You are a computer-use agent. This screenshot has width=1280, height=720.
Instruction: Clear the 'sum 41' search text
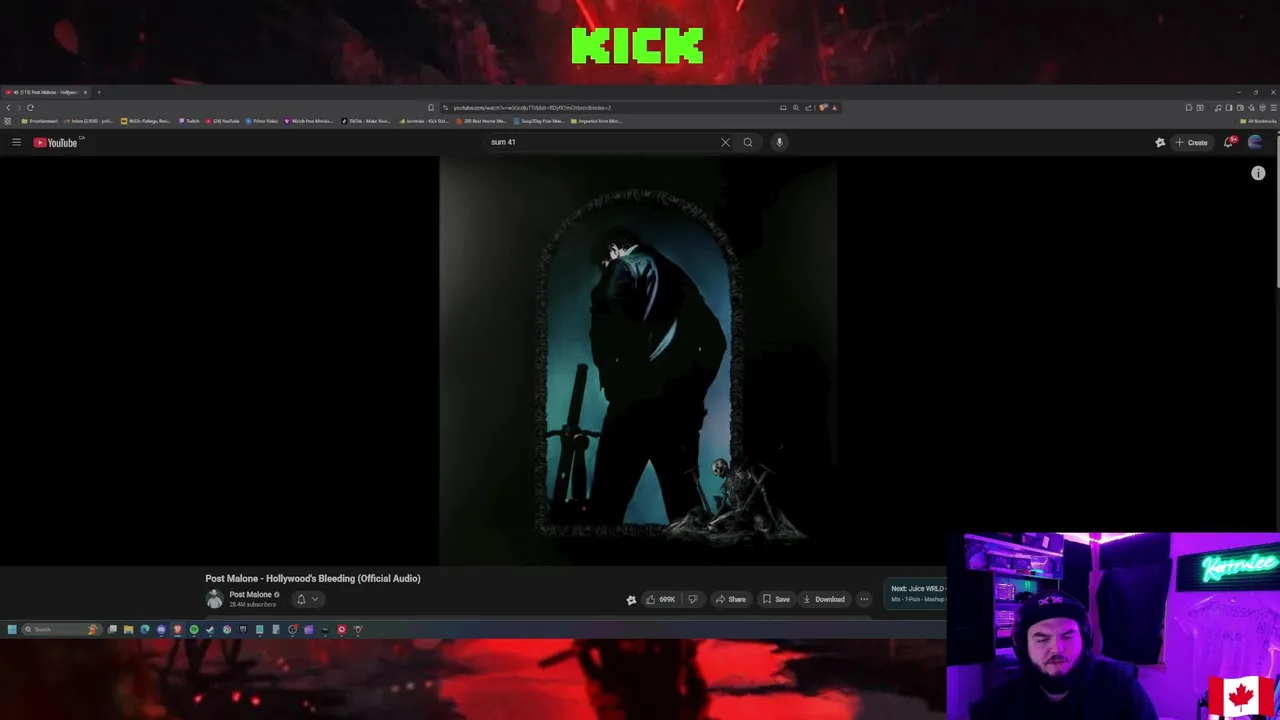[725, 142]
